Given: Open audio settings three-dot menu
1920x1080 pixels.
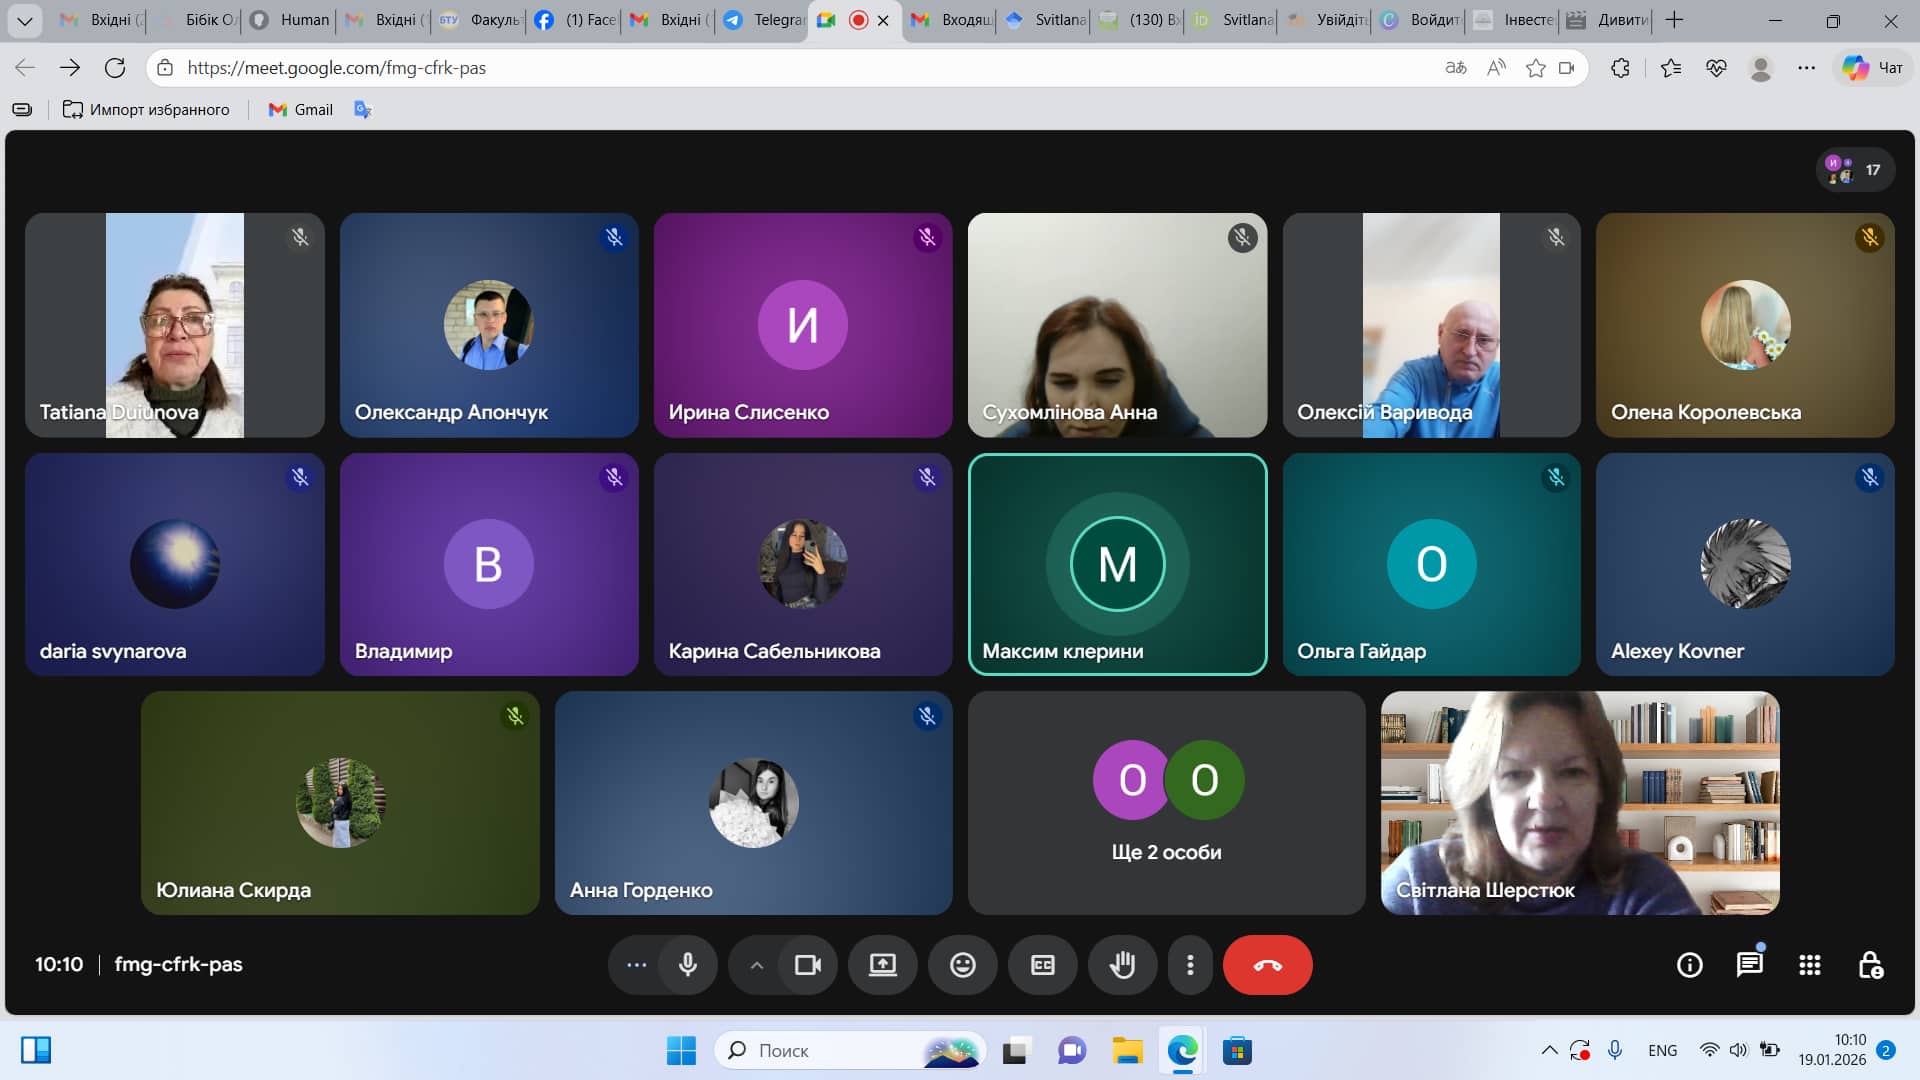Looking at the screenshot, I should 636,965.
